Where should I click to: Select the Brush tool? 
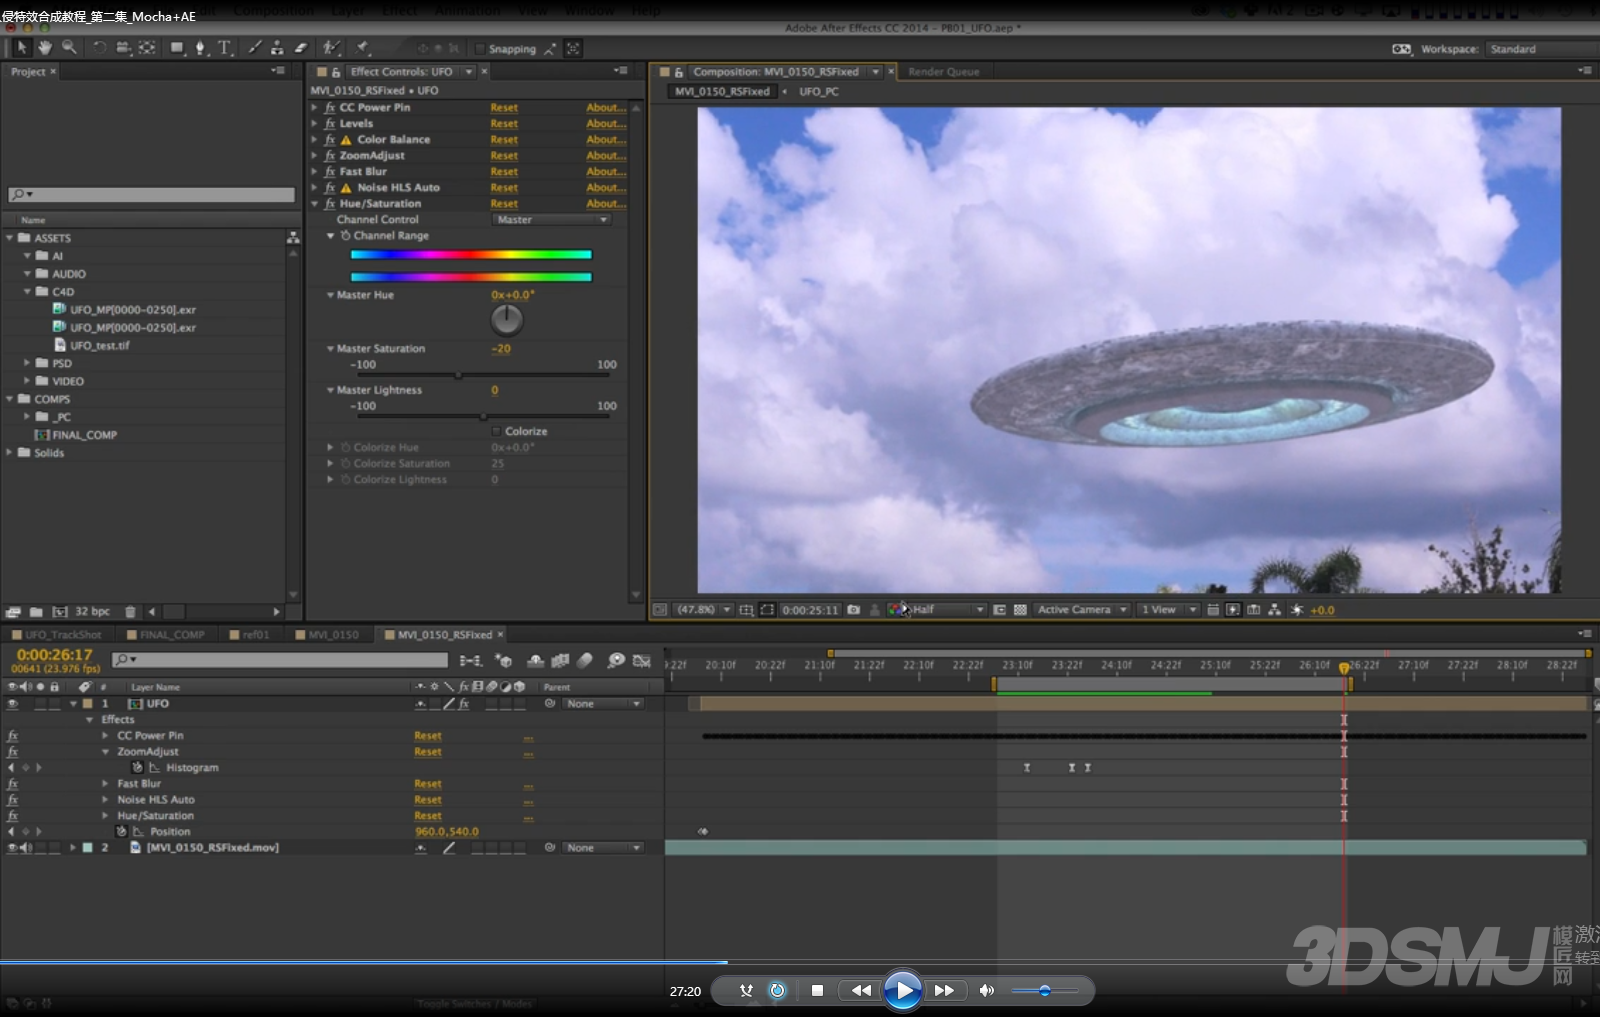tap(255, 48)
